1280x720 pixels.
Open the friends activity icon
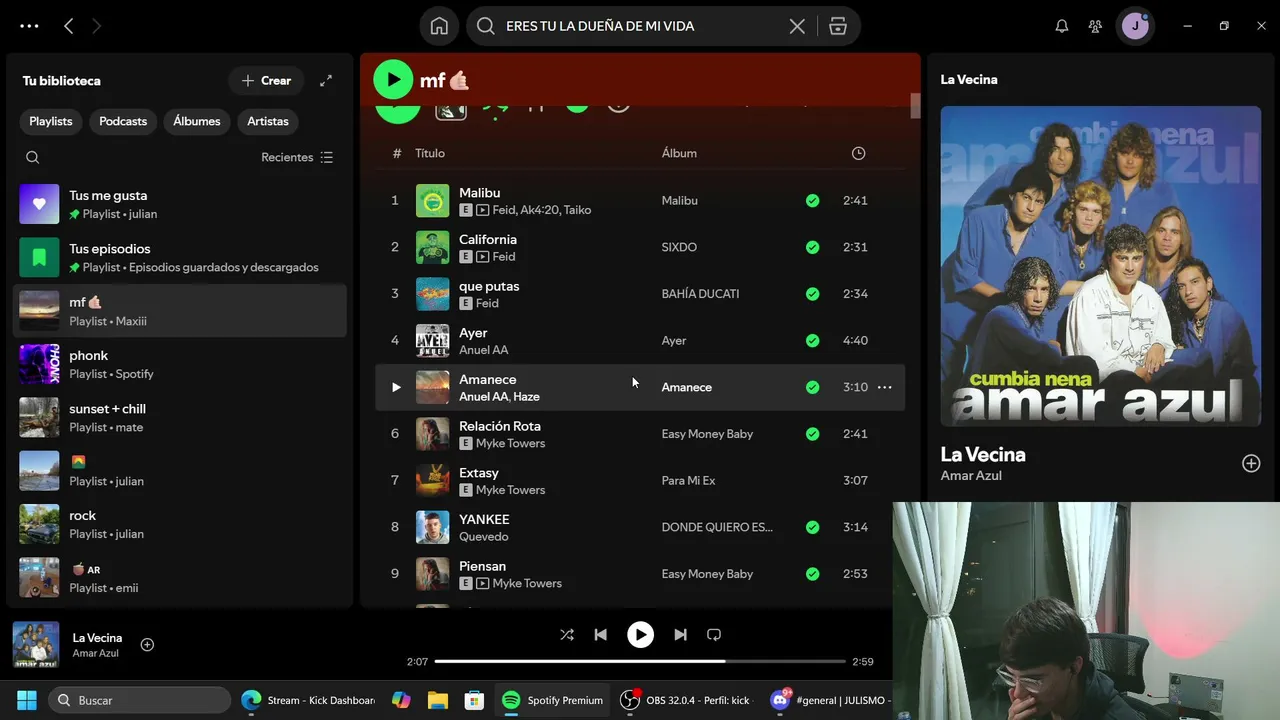[1096, 26]
